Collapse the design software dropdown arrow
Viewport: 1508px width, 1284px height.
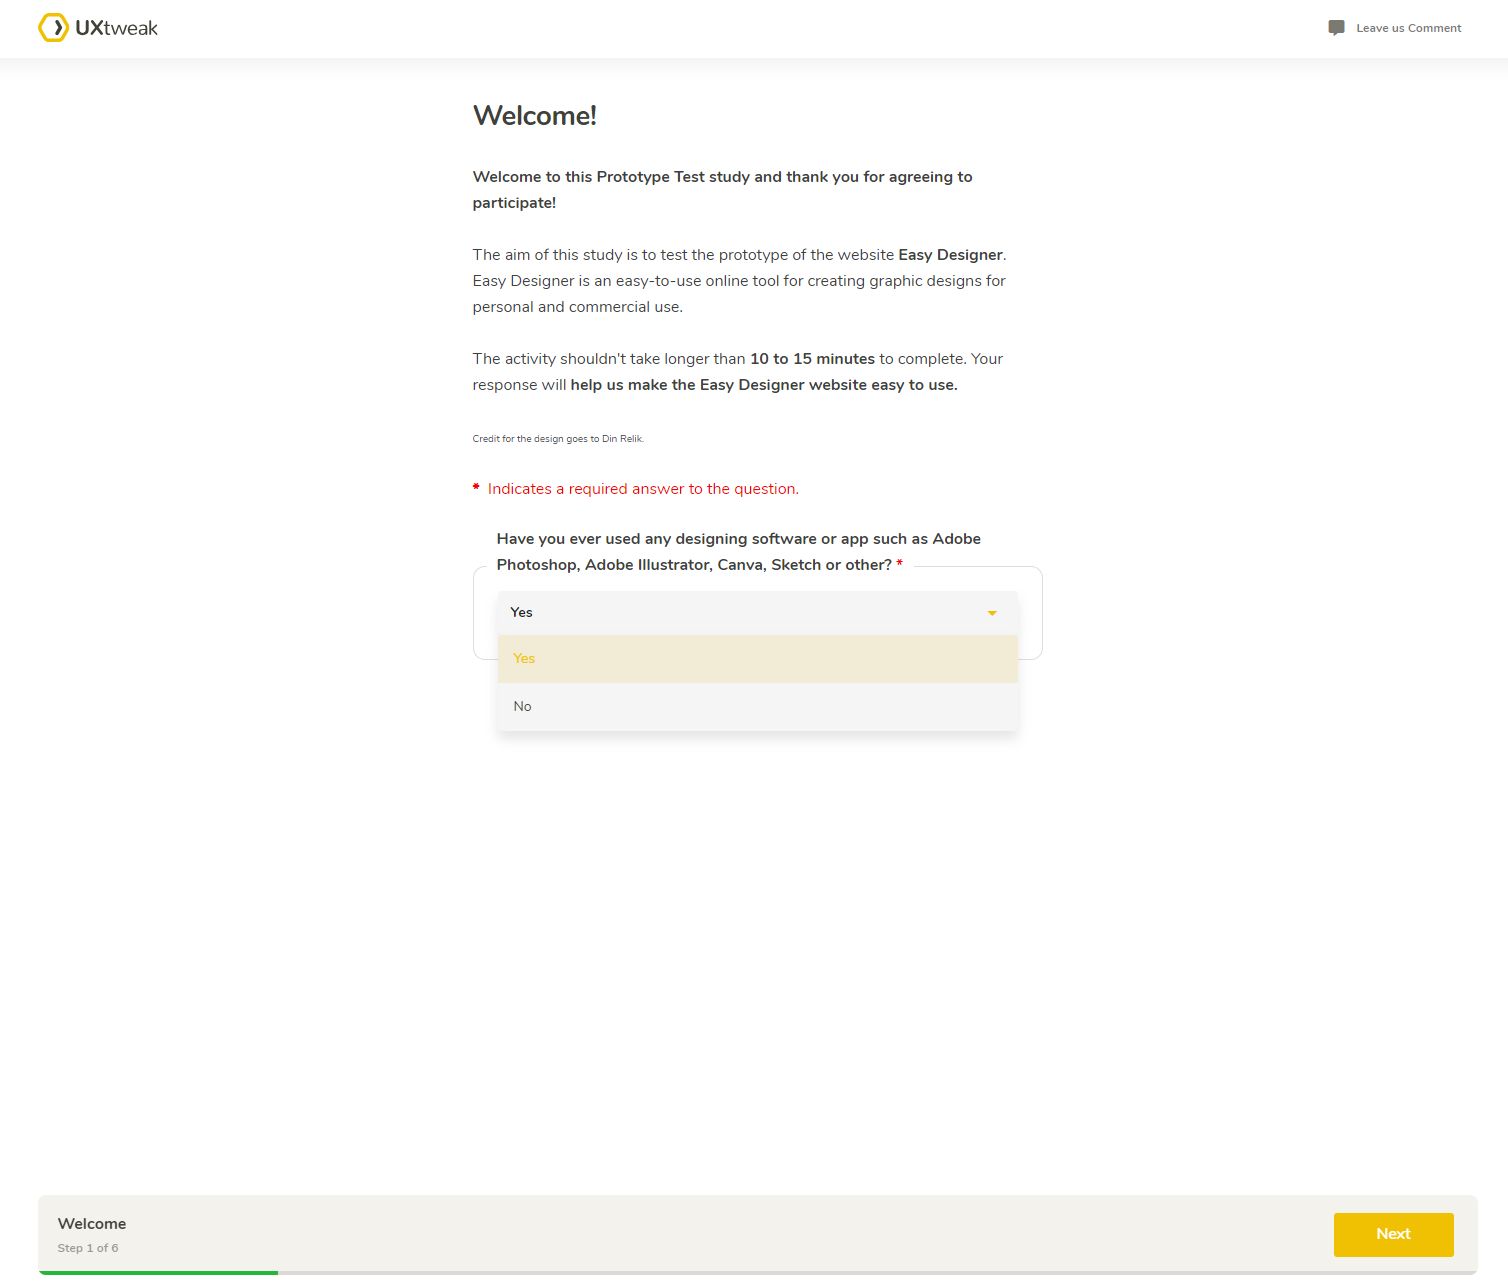(992, 613)
